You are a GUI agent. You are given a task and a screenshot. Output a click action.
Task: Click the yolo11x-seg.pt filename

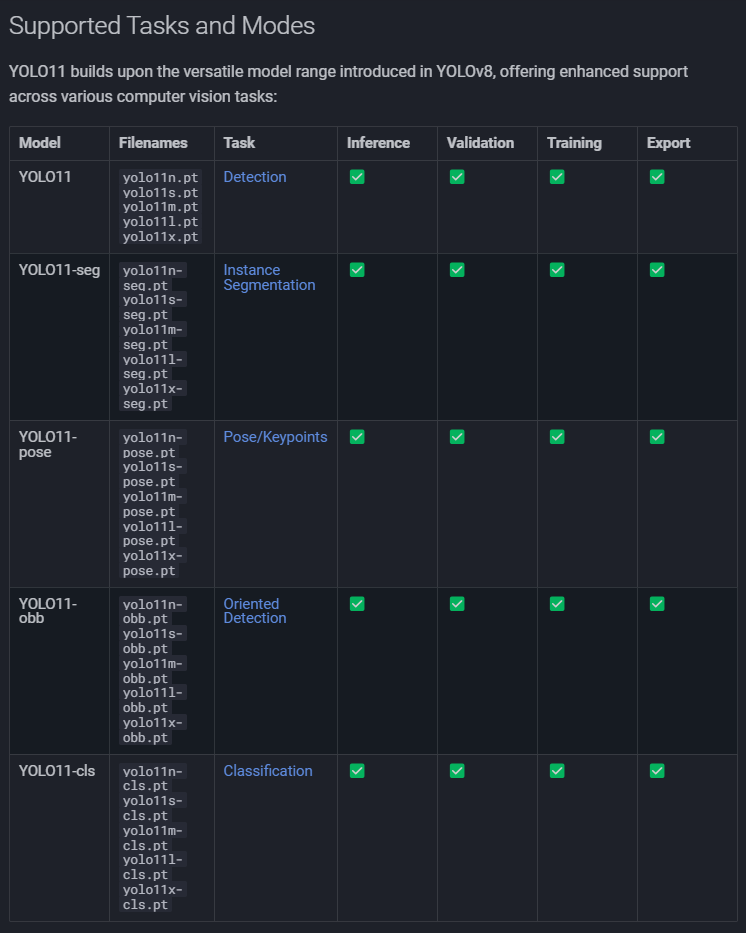pos(153,396)
